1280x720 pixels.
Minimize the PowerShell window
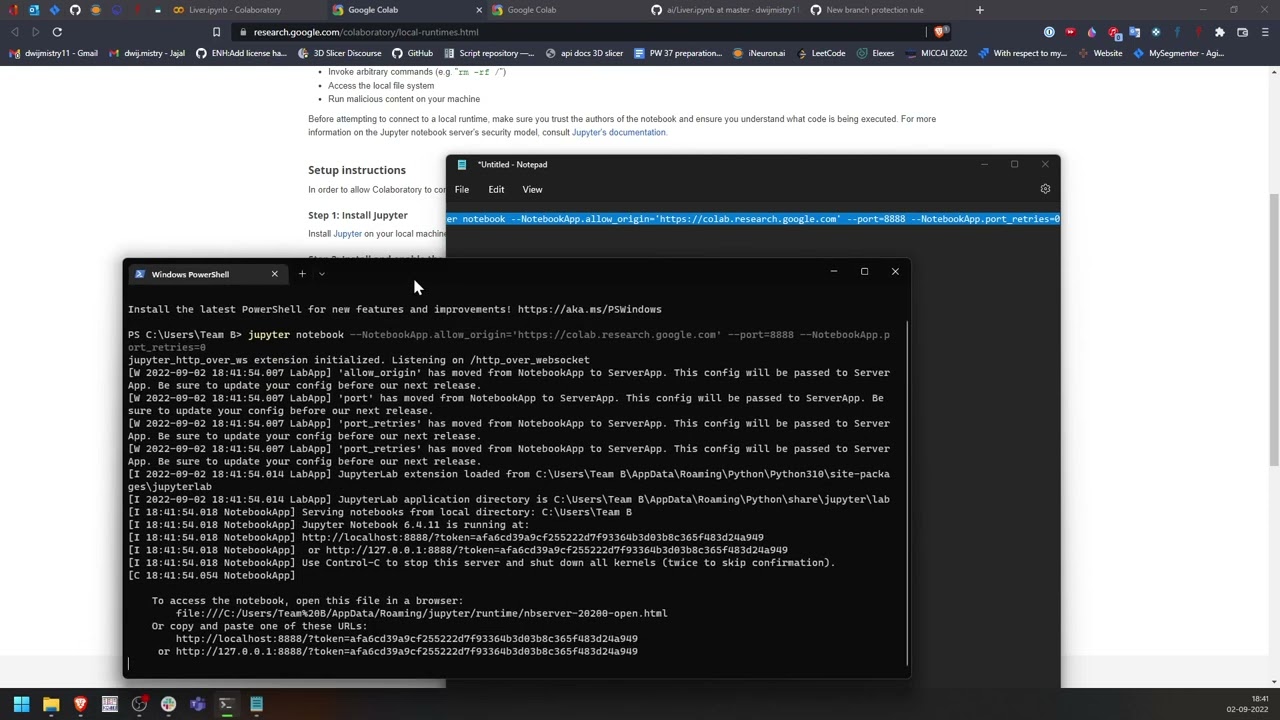point(833,271)
